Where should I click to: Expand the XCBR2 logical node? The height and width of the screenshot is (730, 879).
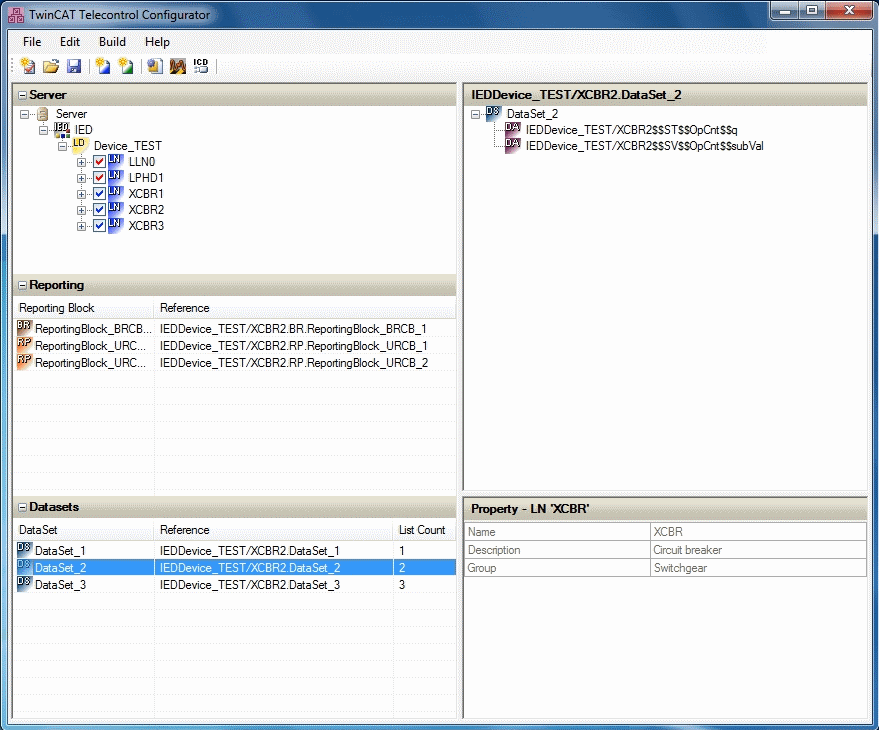[82, 210]
